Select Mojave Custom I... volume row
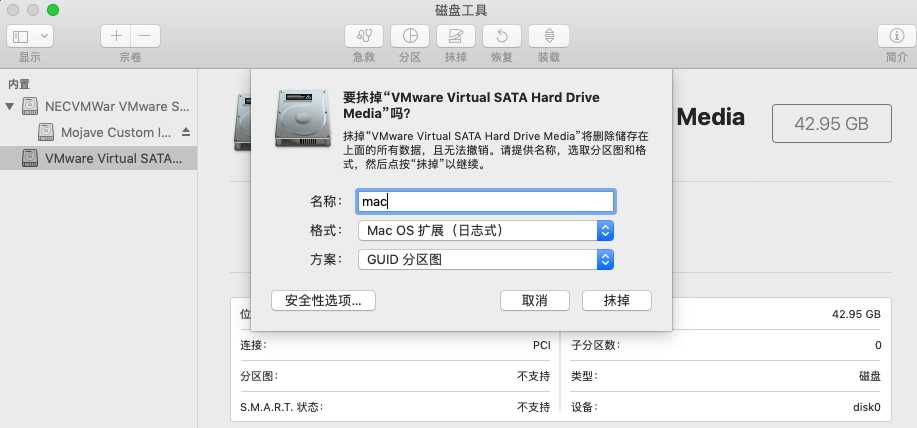This screenshot has width=917, height=428. [98, 132]
